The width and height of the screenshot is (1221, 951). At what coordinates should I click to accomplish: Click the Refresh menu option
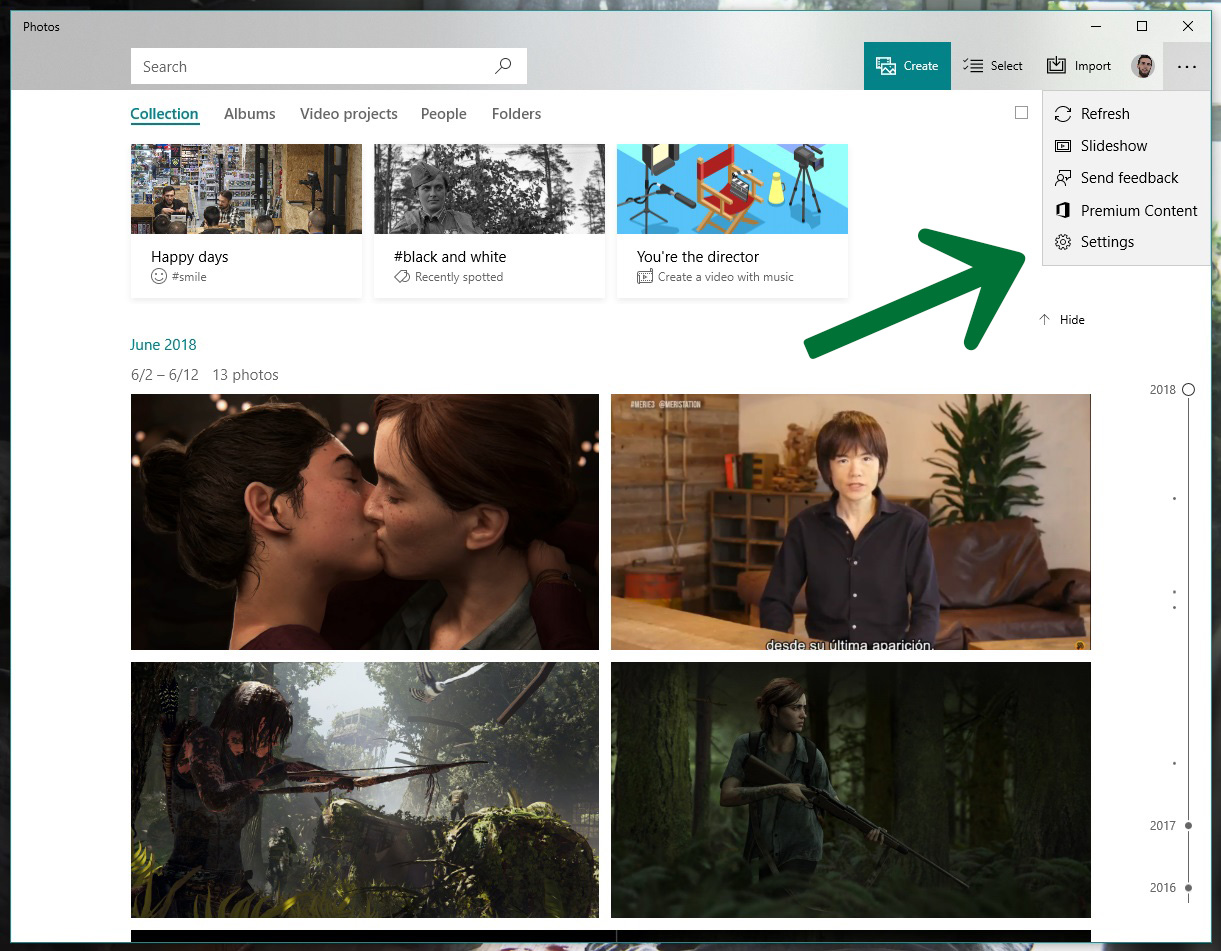(1104, 114)
